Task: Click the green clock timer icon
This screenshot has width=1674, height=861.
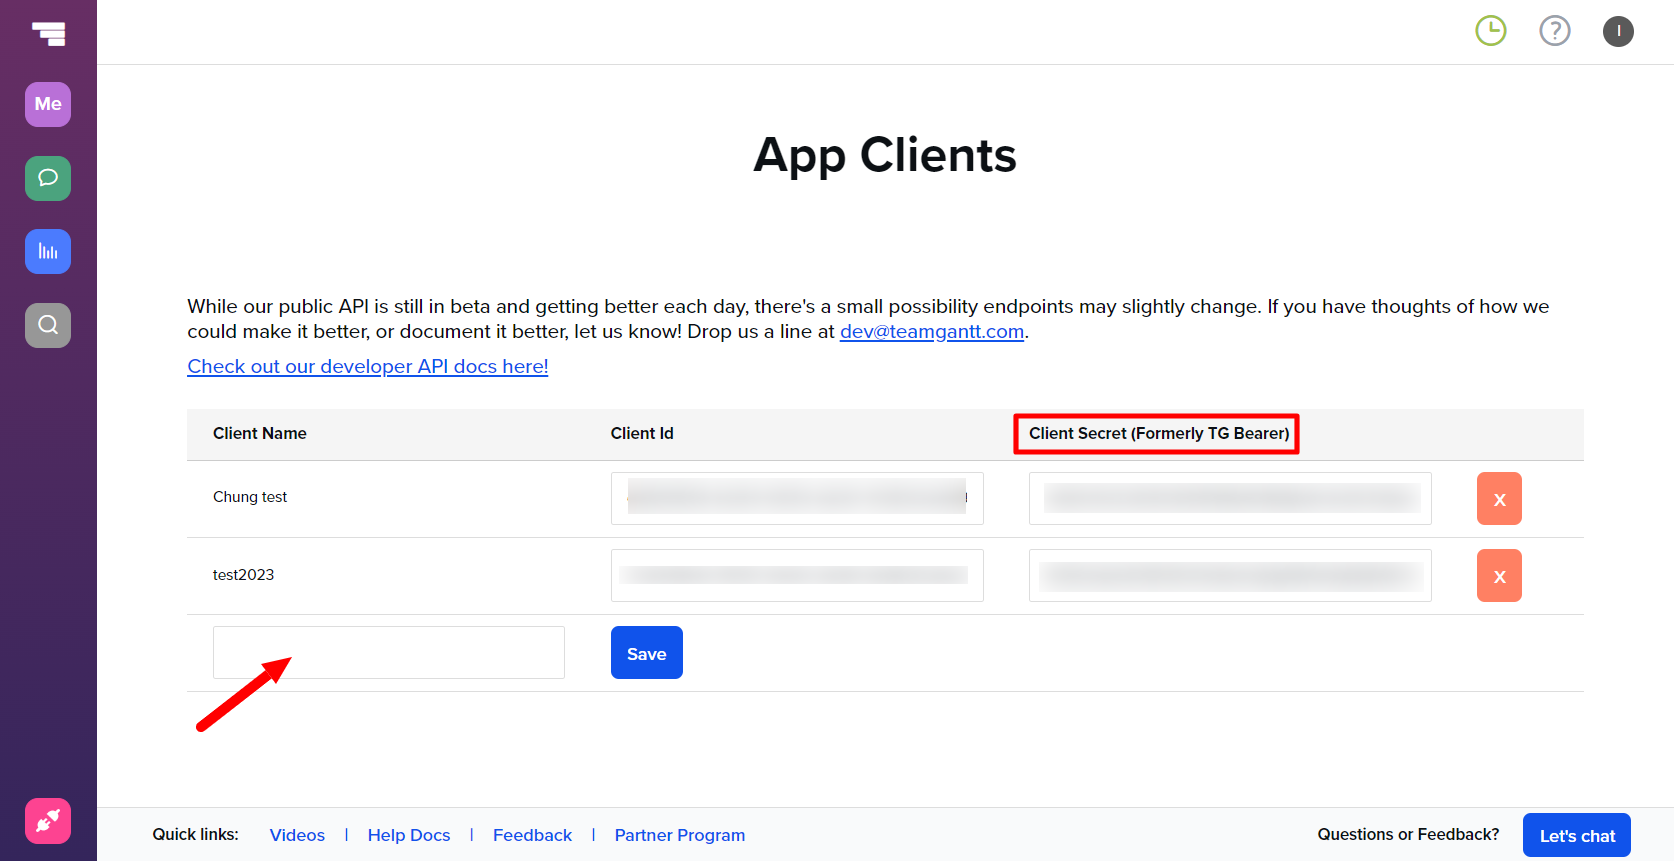Action: [x=1491, y=31]
